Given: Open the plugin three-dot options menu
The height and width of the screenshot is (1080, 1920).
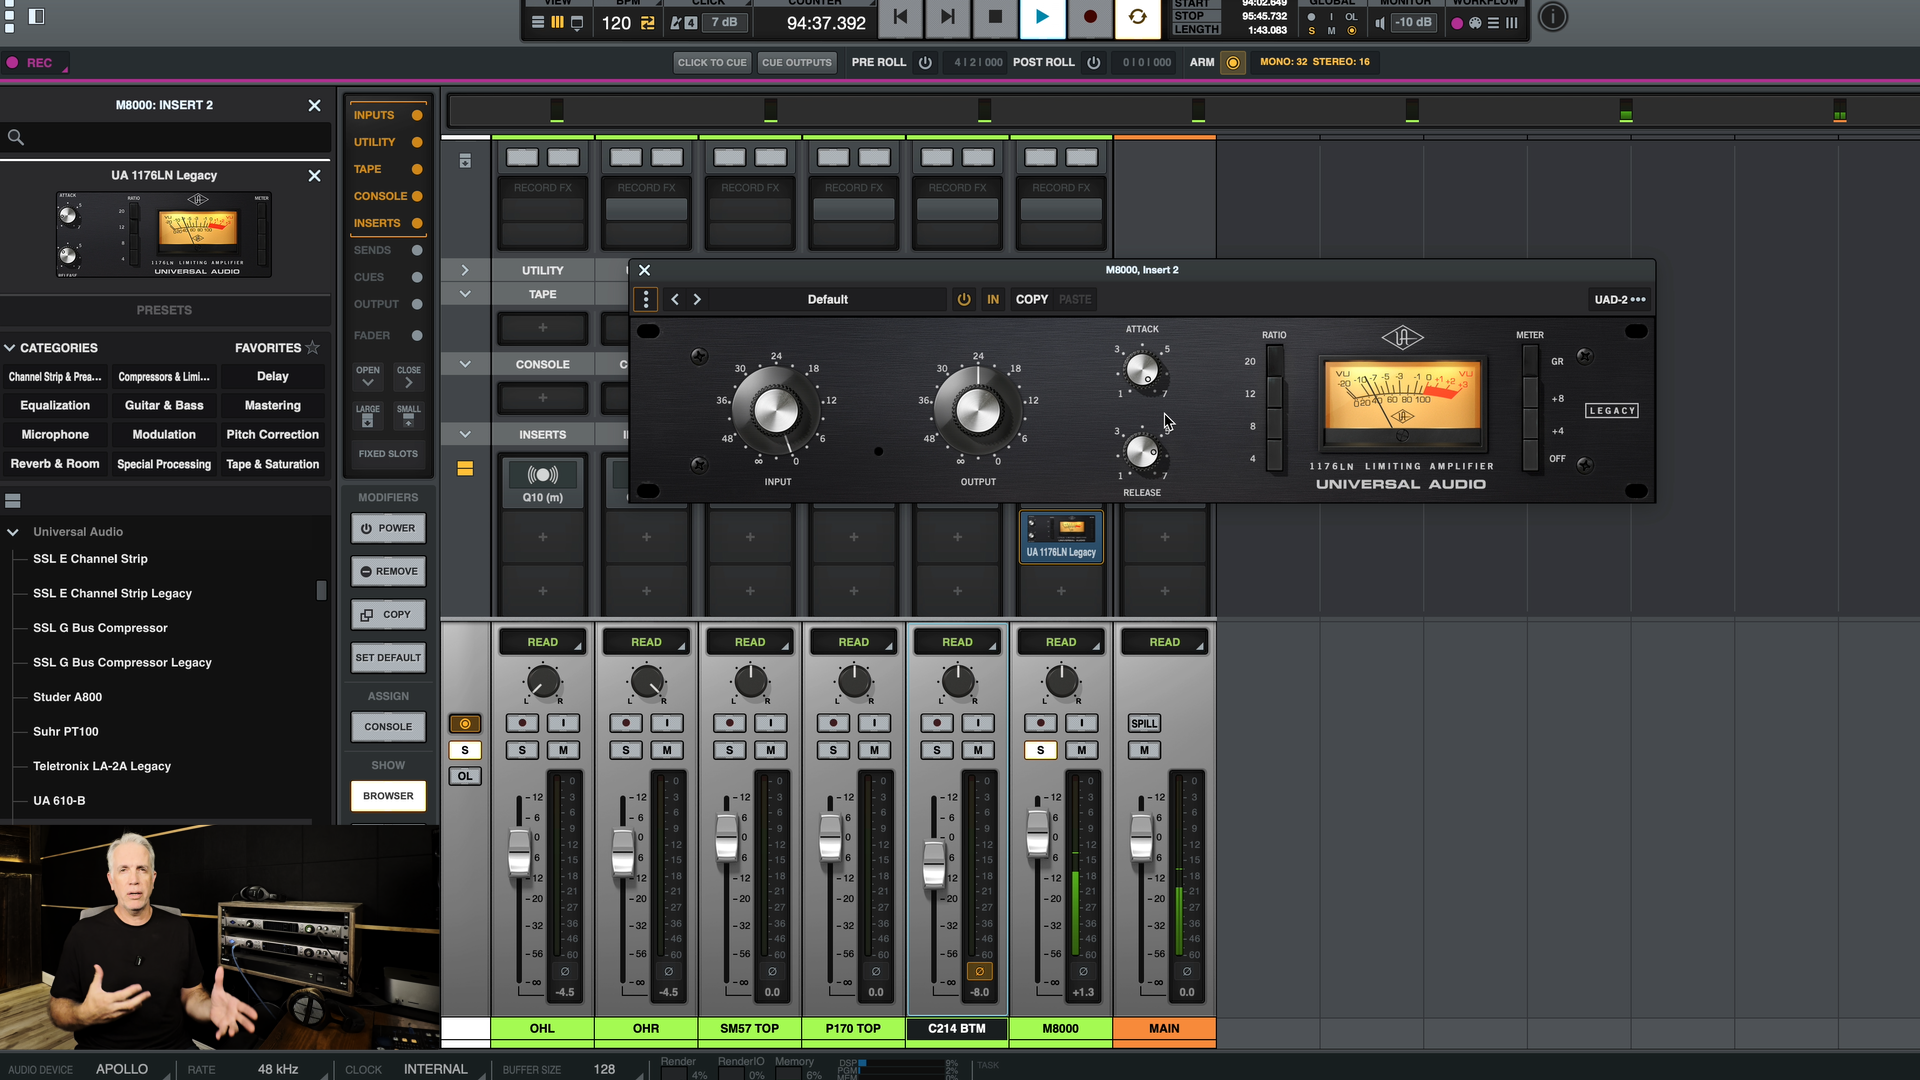Looking at the screenshot, I should point(646,299).
